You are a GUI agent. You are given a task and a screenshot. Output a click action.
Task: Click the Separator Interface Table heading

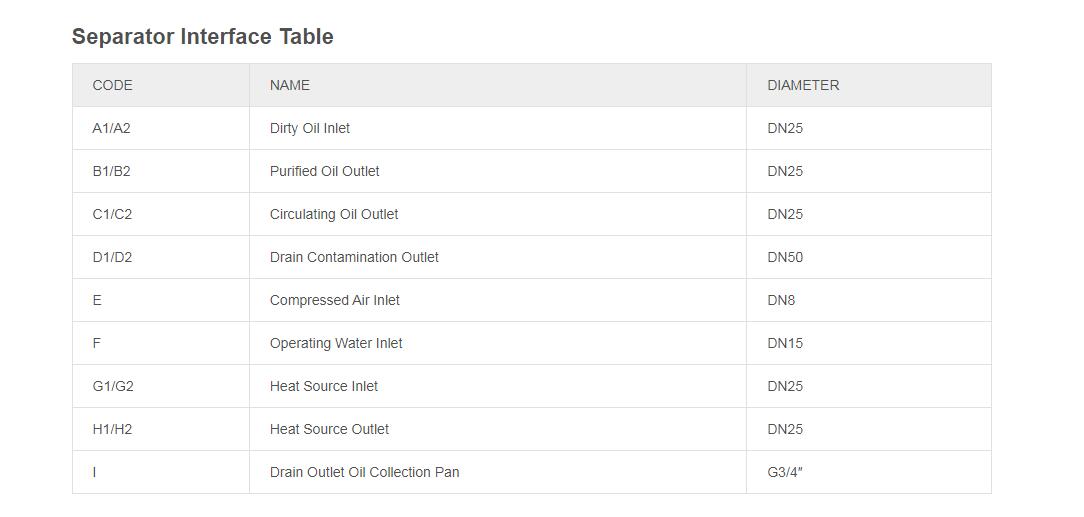(x=202, y=37)
